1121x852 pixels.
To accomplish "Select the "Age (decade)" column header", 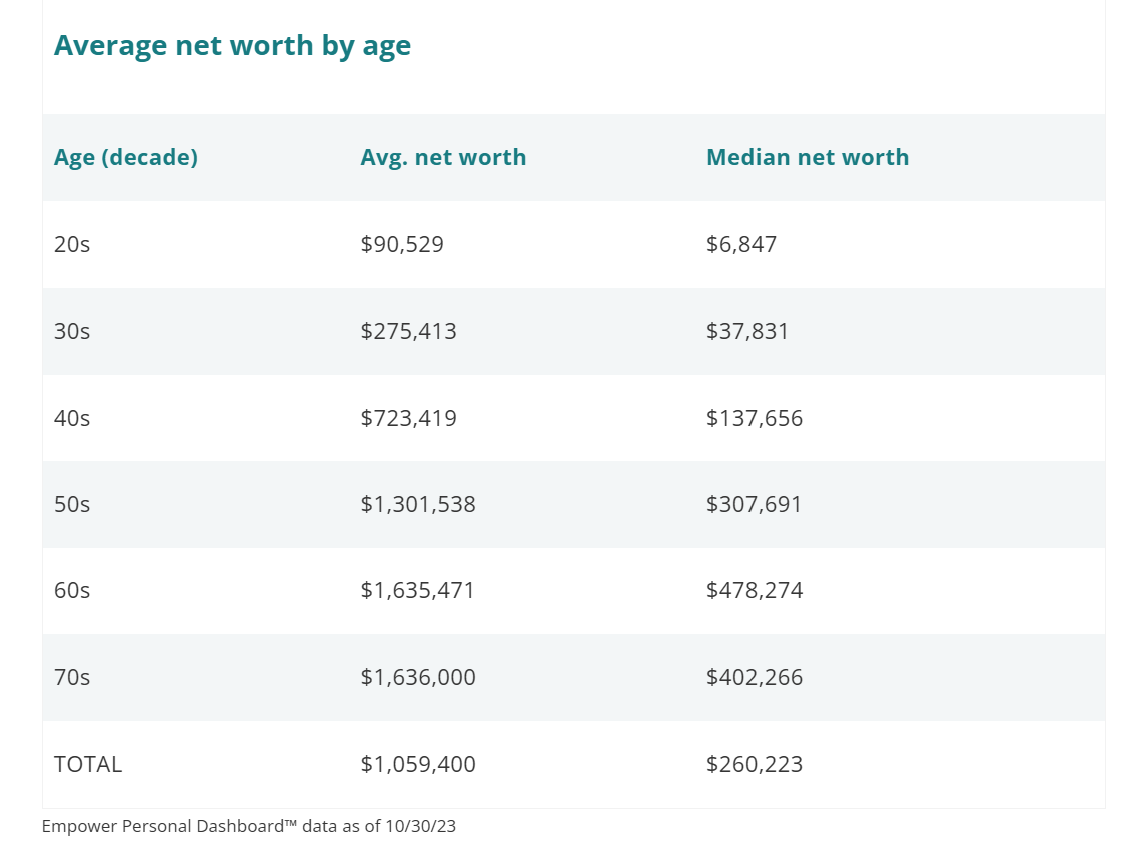I will (126, 157).
